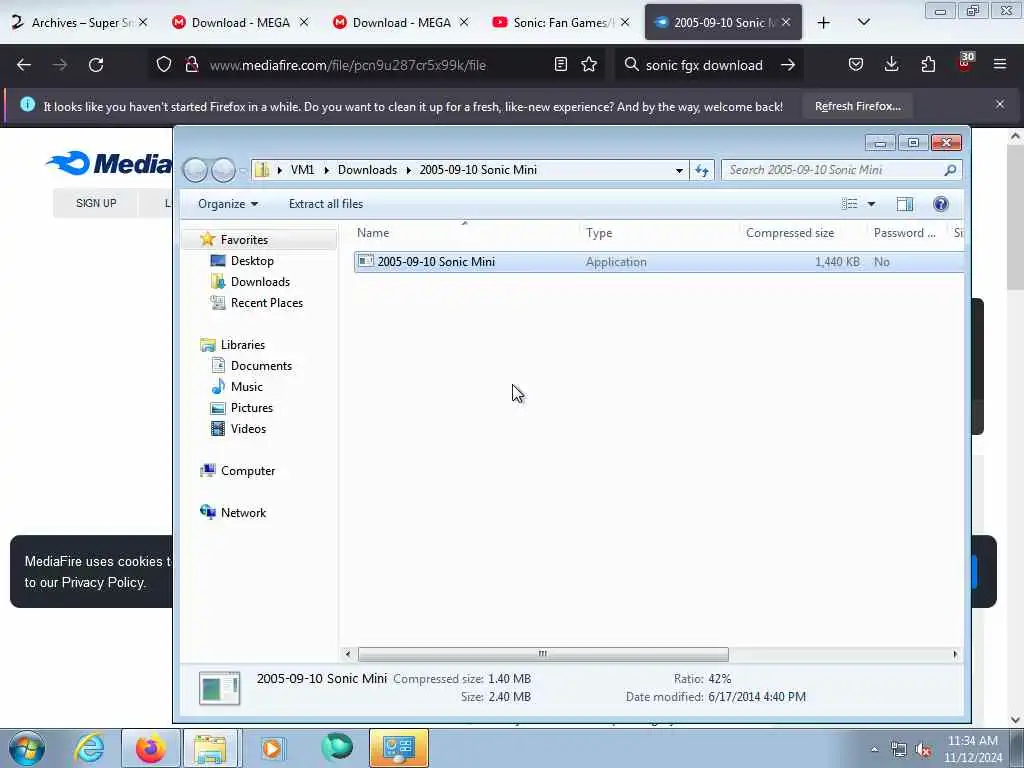Click the Explorer Back button
This screenshot has width=1024, height=768.
click(195, 170)
